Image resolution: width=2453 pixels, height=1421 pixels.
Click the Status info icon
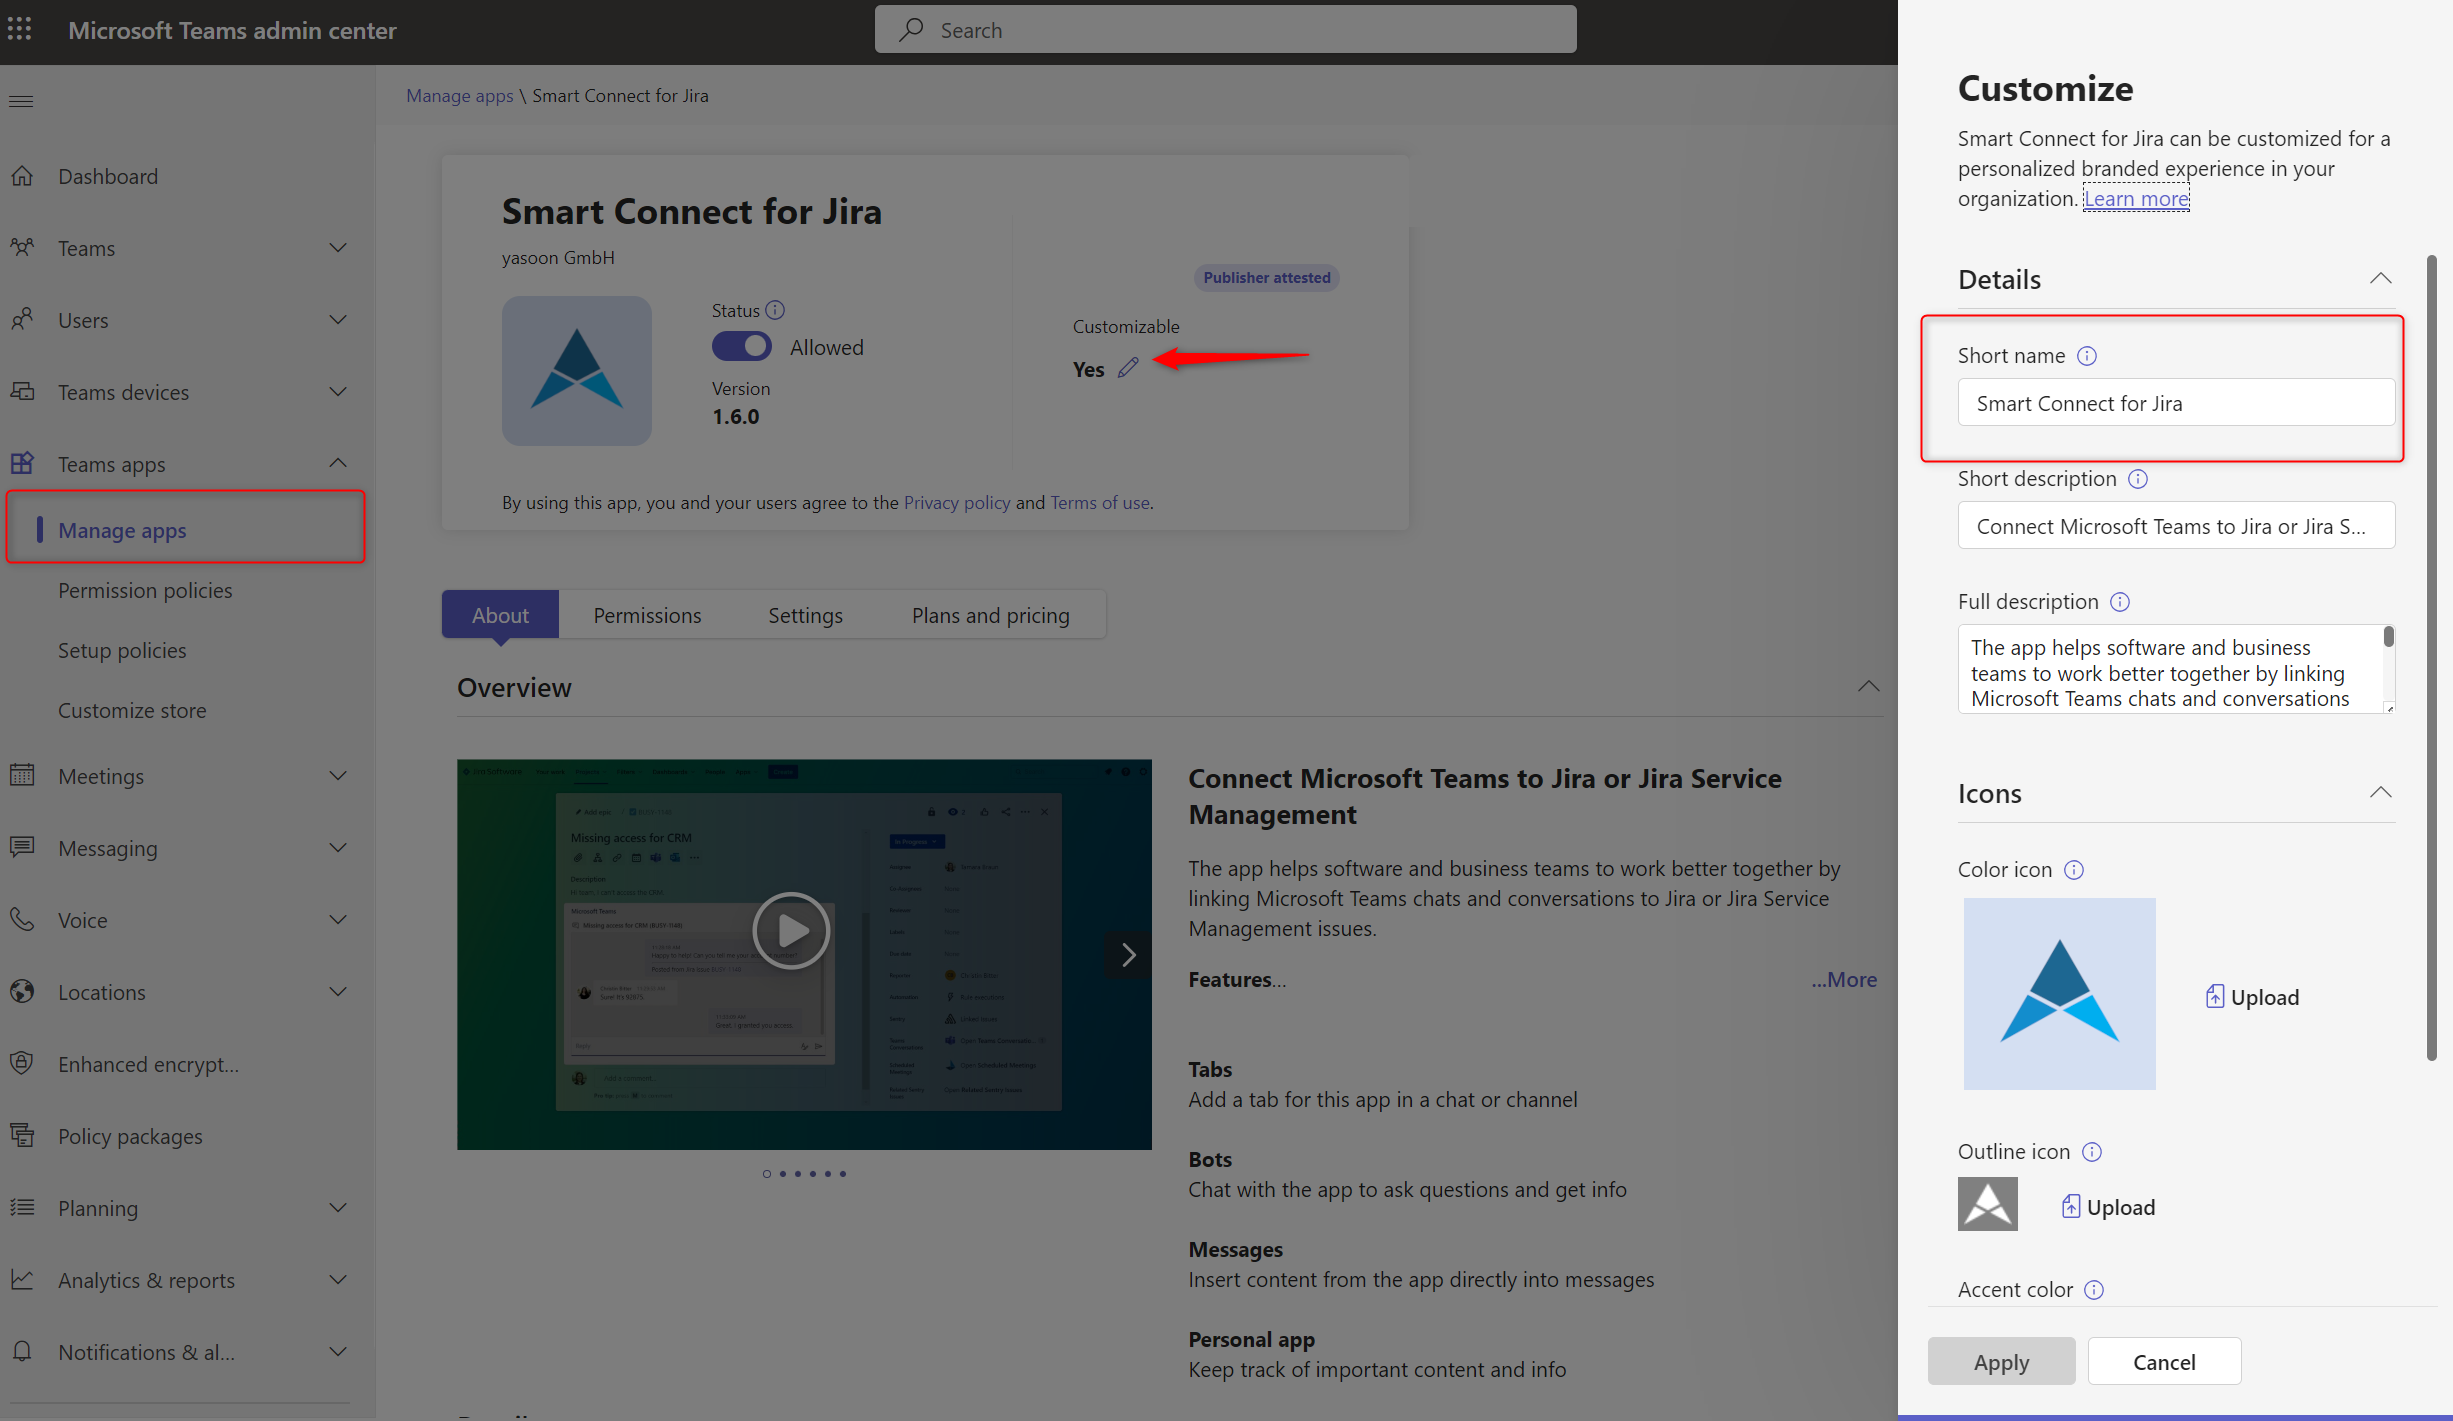coord(775,310)
